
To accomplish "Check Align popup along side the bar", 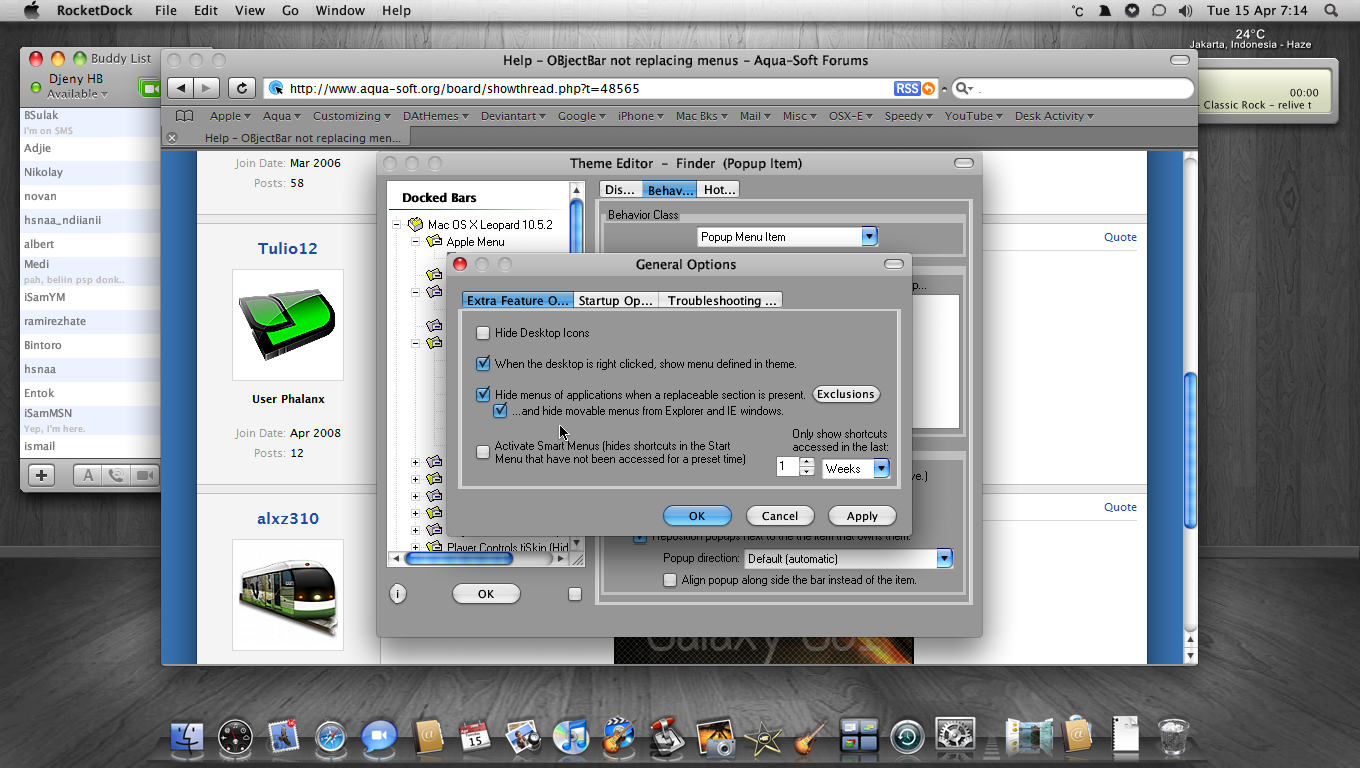I will pos(670,580).
